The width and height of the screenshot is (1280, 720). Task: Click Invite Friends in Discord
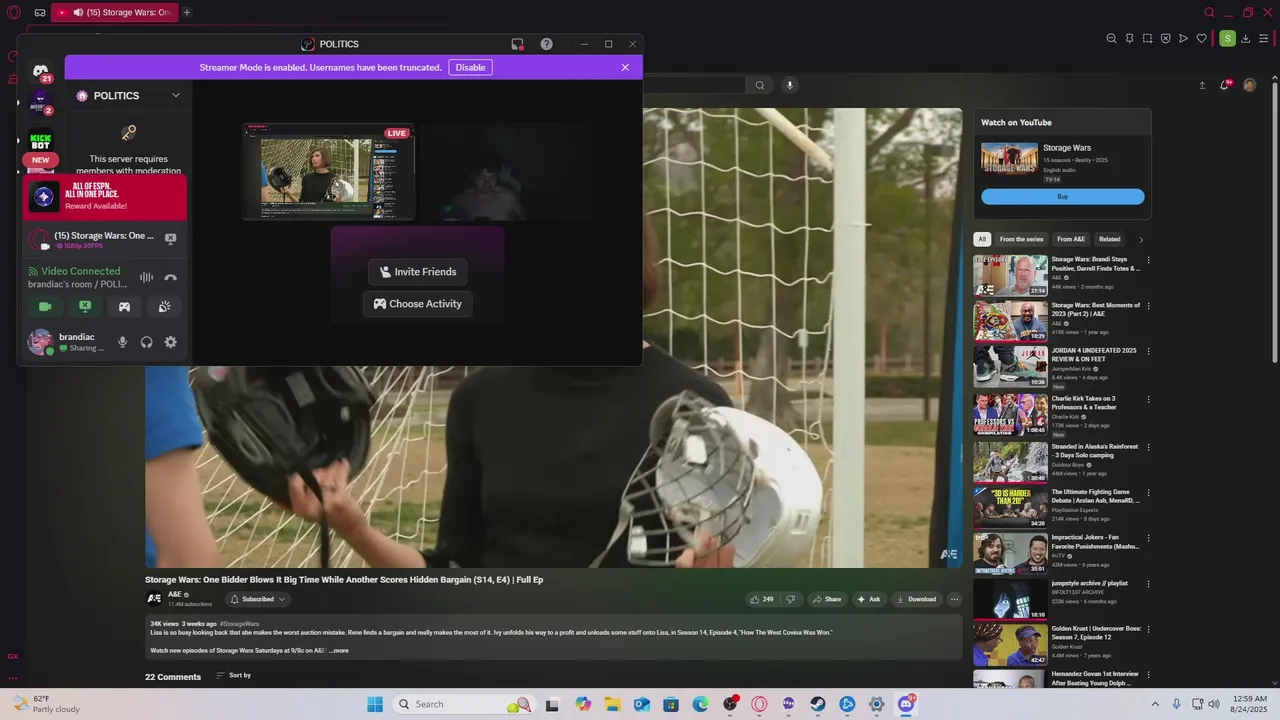pos(417,272)
